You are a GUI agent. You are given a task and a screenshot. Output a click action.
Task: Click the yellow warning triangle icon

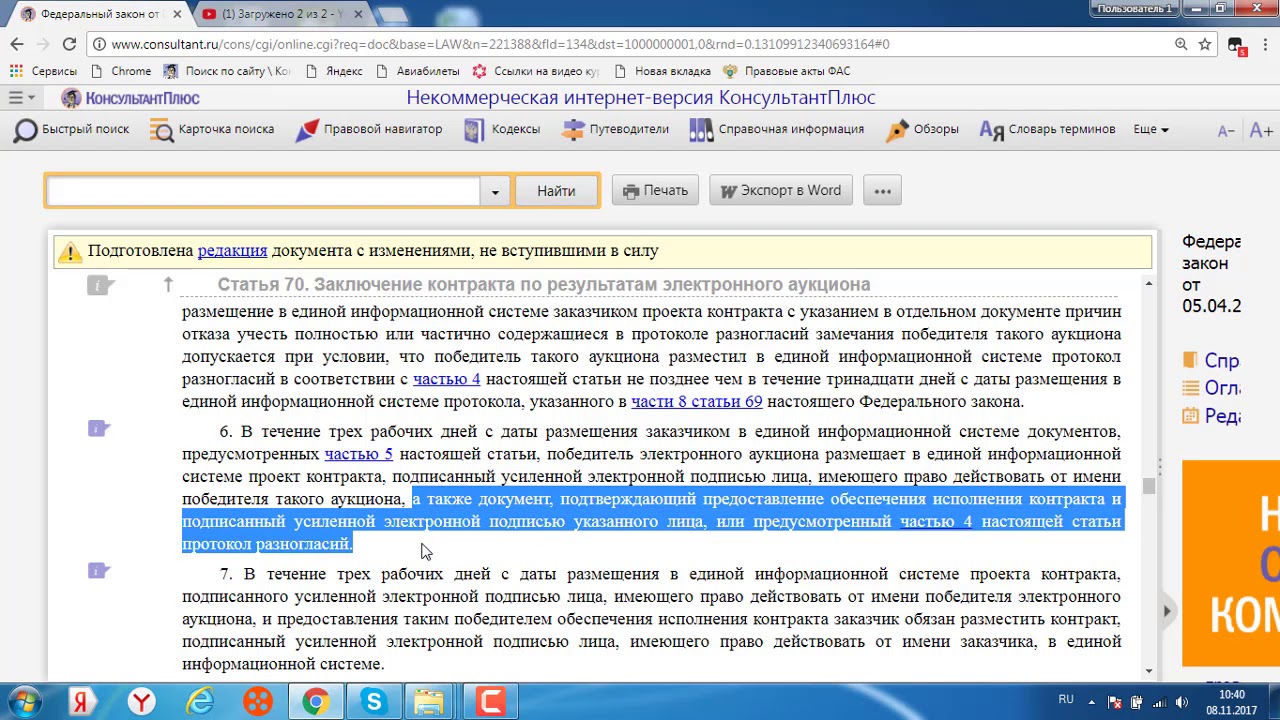tap(70, 252)
